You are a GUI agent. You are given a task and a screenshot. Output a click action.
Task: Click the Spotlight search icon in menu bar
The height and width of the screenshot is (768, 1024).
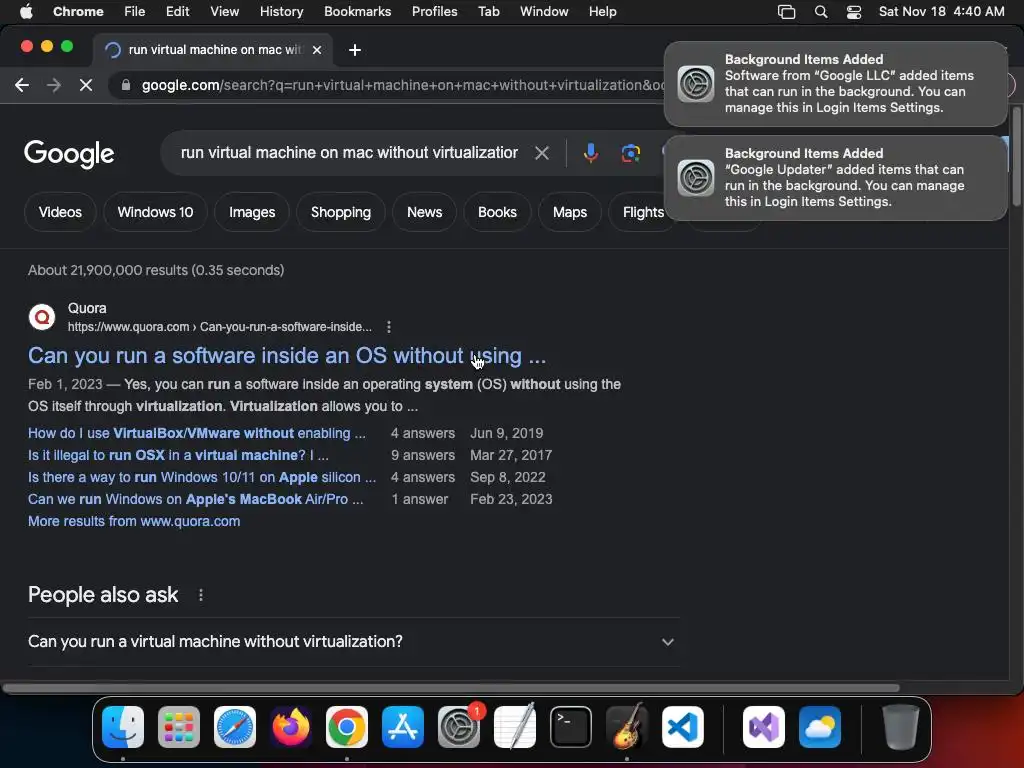(821, 12)
